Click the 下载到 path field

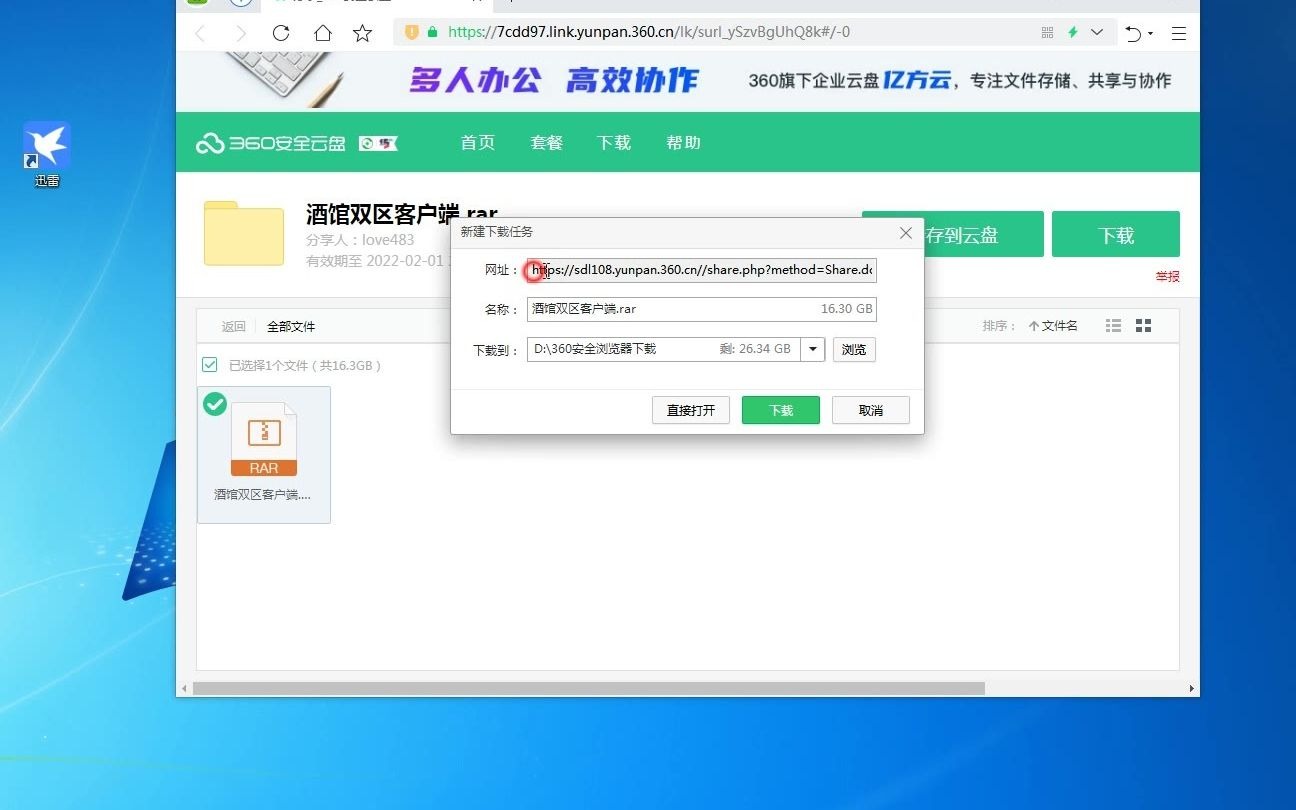click(x=664, y=349)
